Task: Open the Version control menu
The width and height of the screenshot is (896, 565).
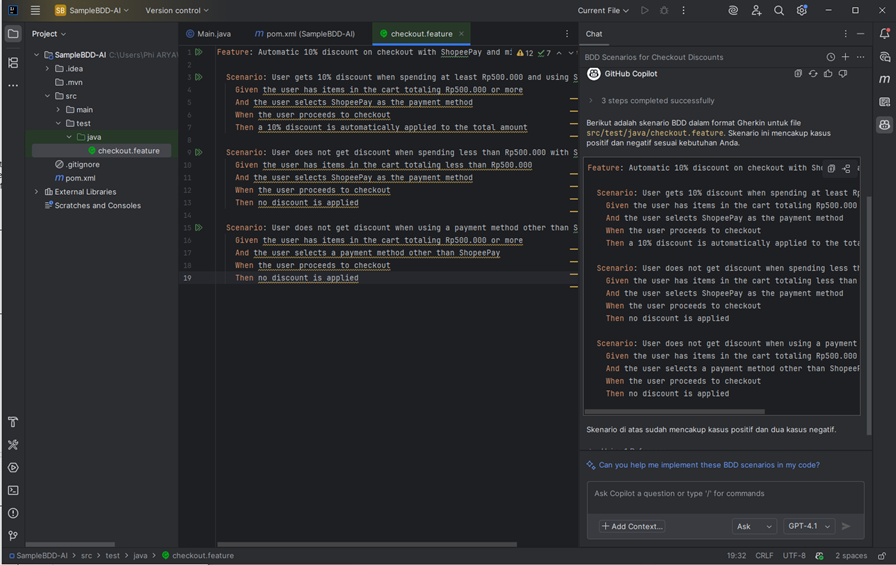Action: click(177, 11)
